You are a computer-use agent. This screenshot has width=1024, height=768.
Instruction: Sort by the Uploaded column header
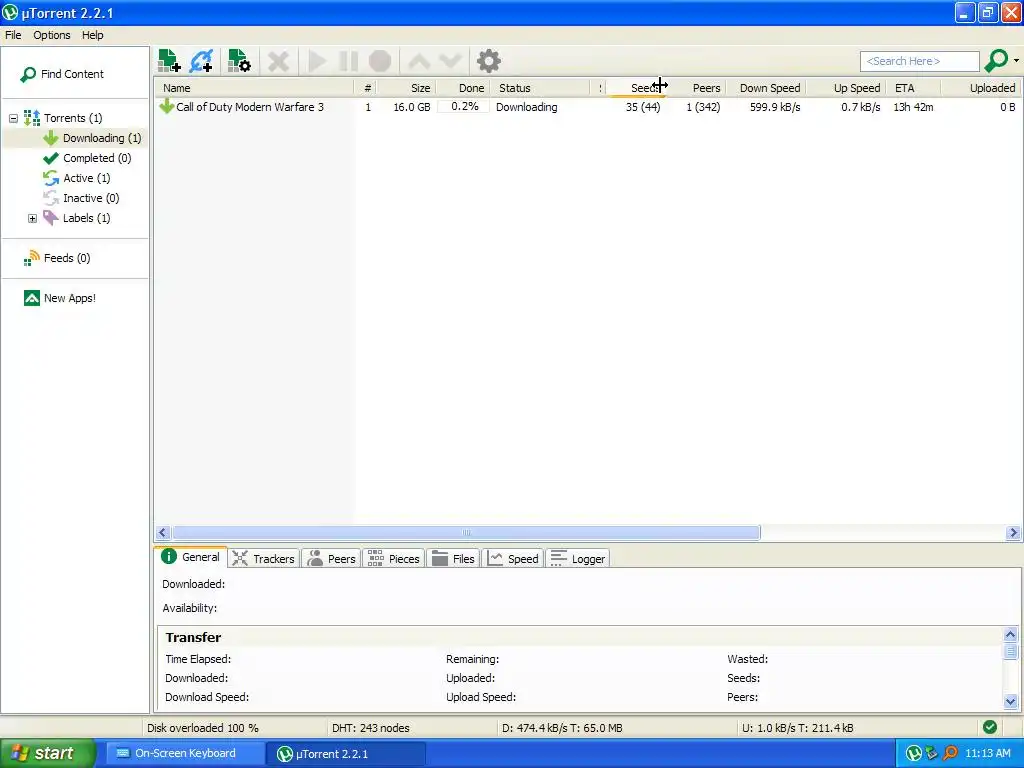coord(981,88)
